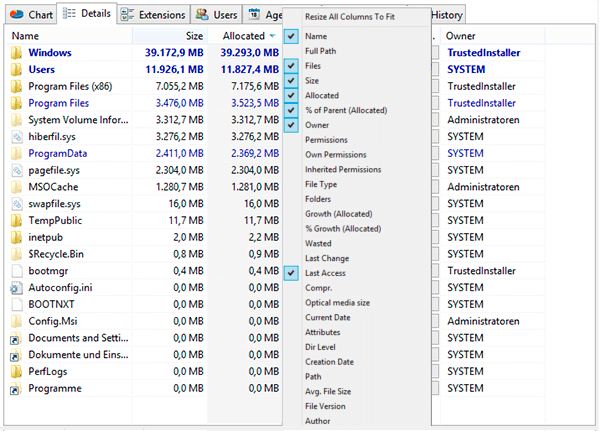This screenshot has width=600, height=431.
Task: Enable the Full Path column
Action: pos(321,50)
